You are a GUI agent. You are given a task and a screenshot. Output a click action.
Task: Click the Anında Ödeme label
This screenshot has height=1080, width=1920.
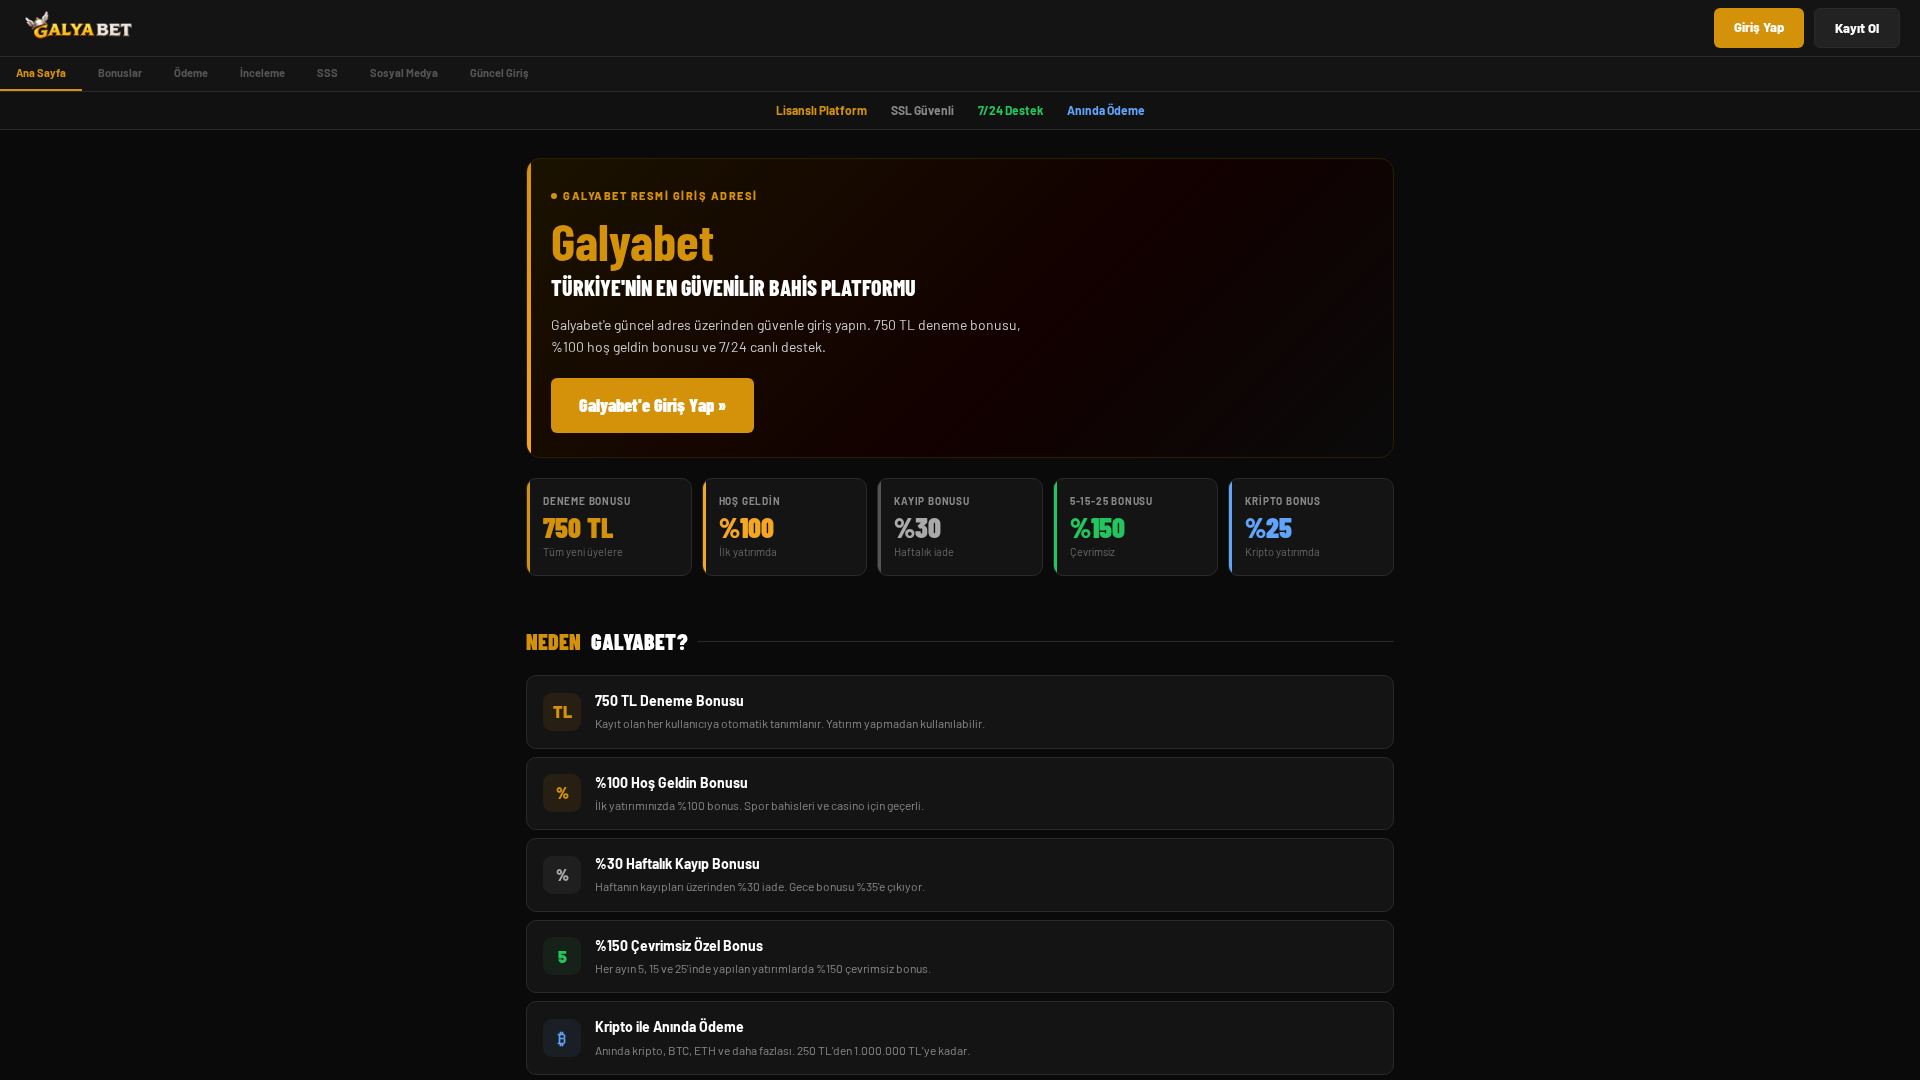coord(1106,110)
